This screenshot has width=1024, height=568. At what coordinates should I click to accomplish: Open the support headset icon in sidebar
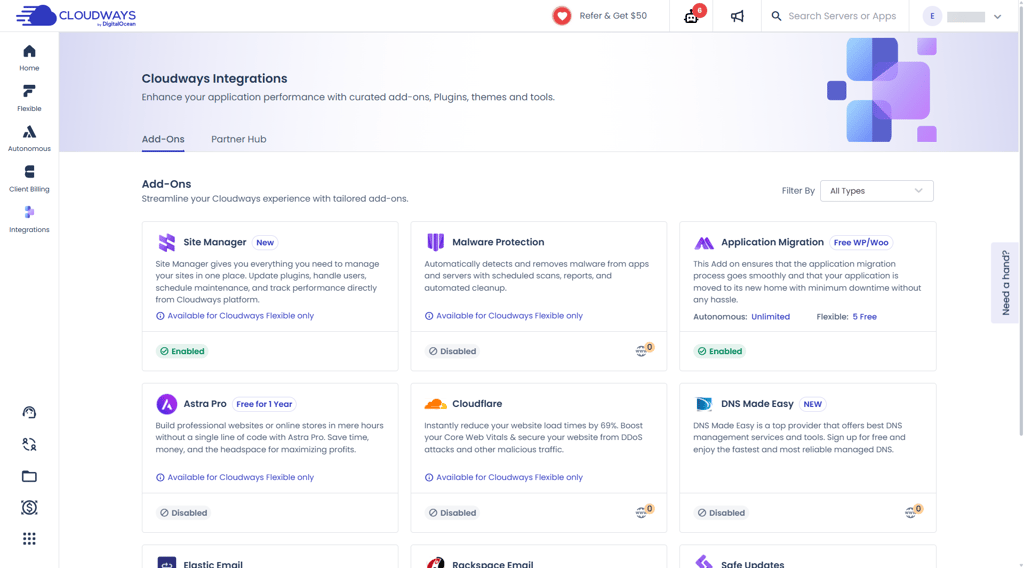click(x=29, y=413)
